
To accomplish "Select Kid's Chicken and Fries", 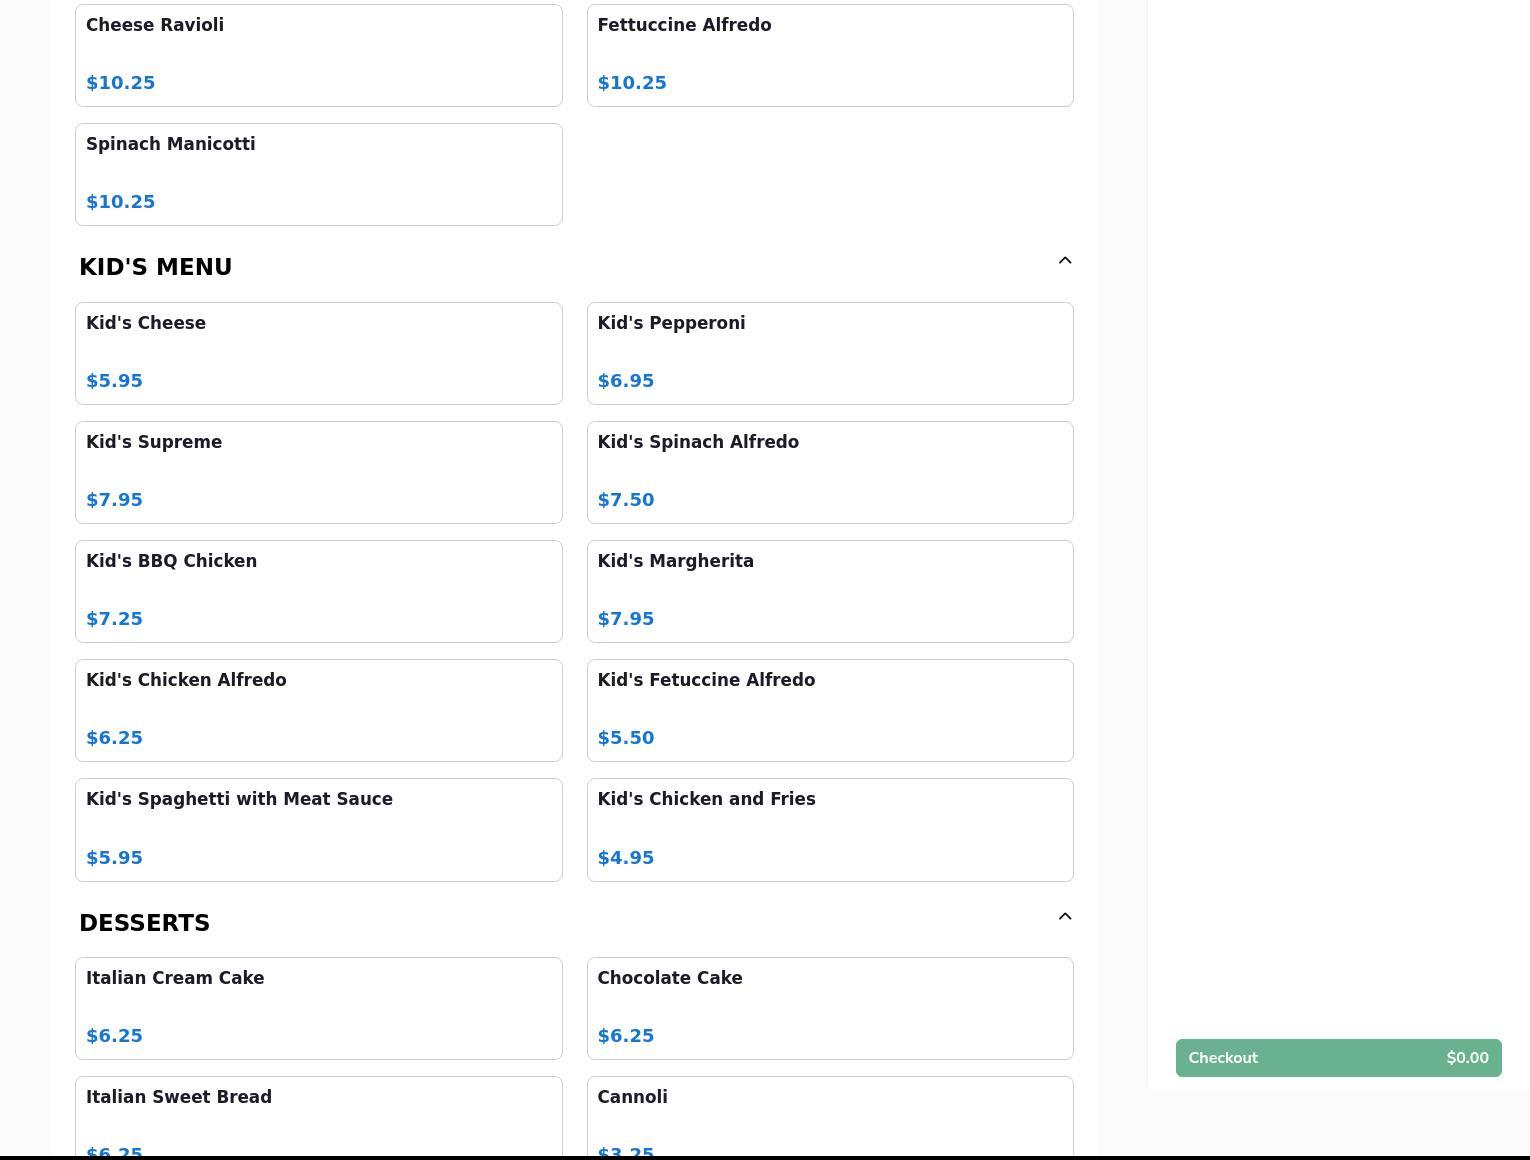I will [829, 829].
